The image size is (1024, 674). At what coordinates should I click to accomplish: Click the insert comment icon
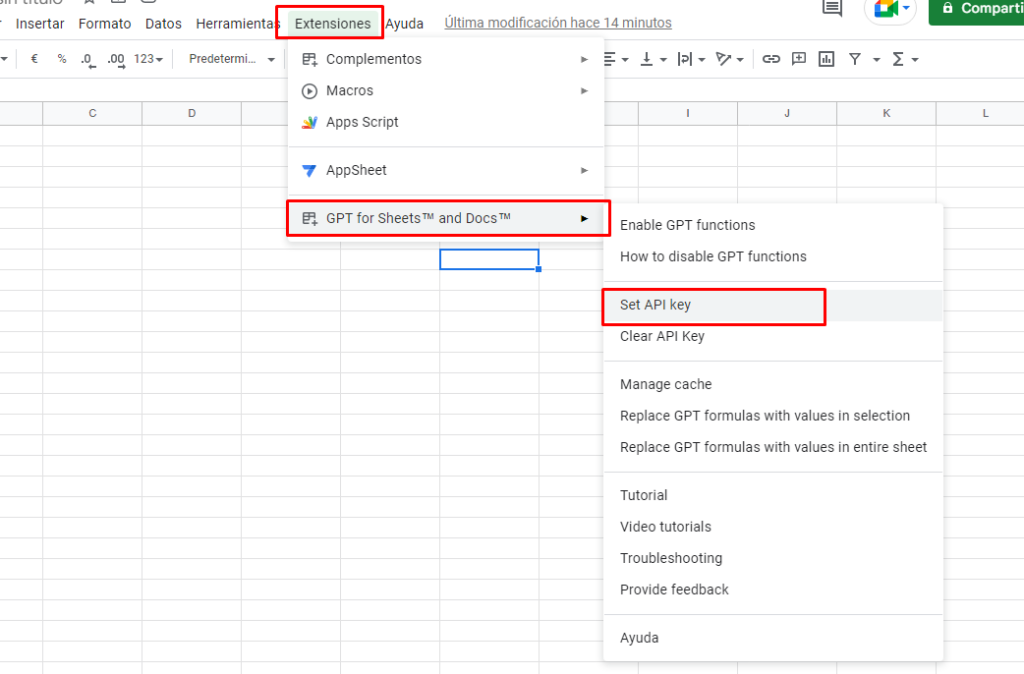799,59
